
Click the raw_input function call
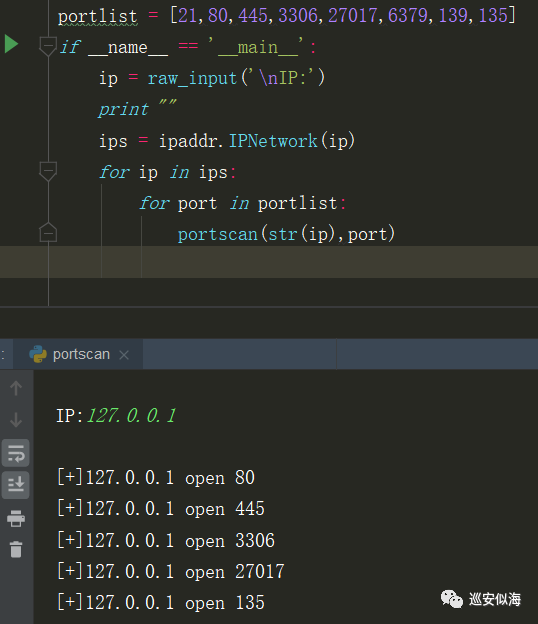(192, 78)
